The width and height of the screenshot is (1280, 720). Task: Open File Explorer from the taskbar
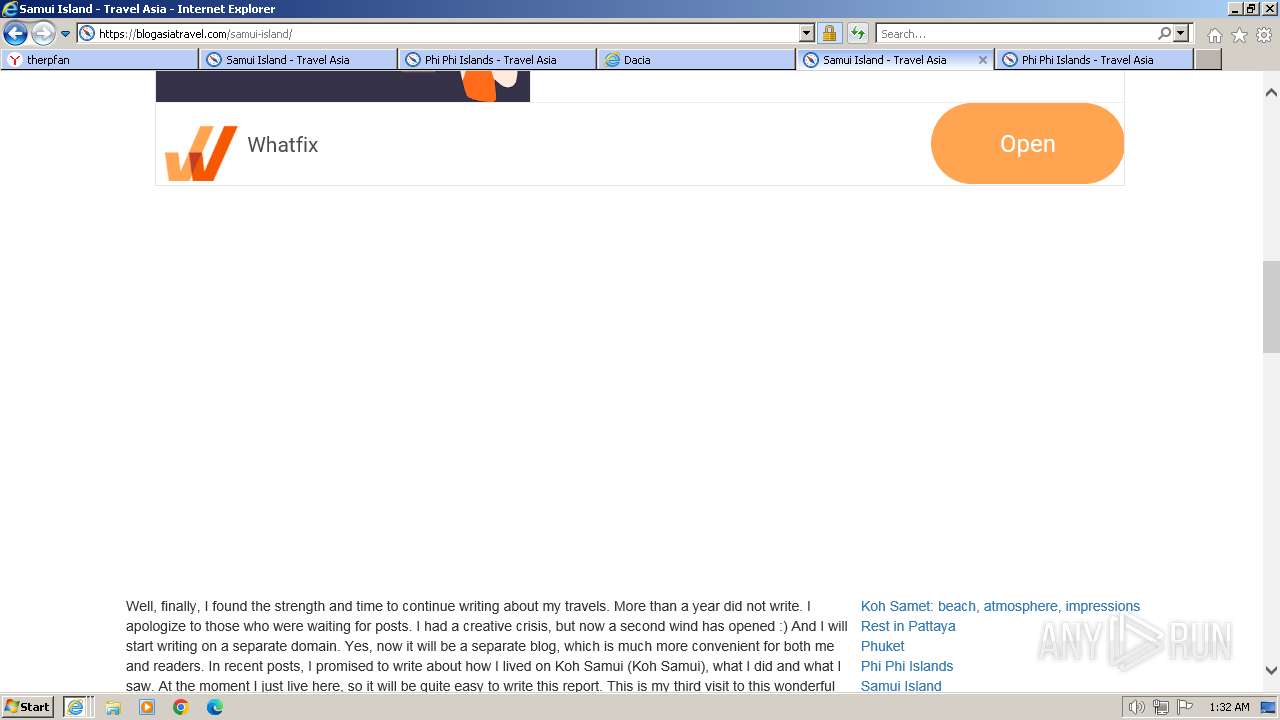[113, 707]
